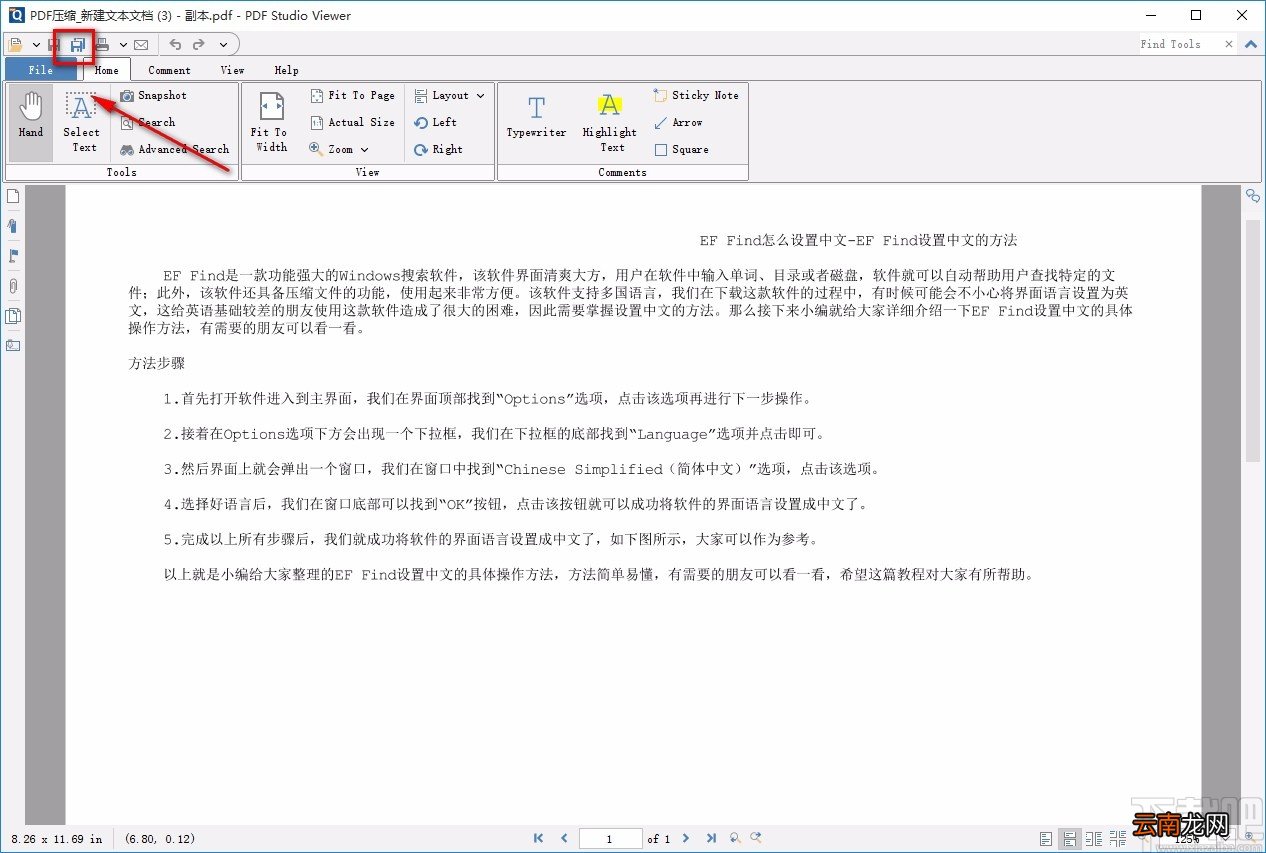Open the Zoom dropdown in ribbon
This screenshot has width=1266, height=853.
[339, 149]
